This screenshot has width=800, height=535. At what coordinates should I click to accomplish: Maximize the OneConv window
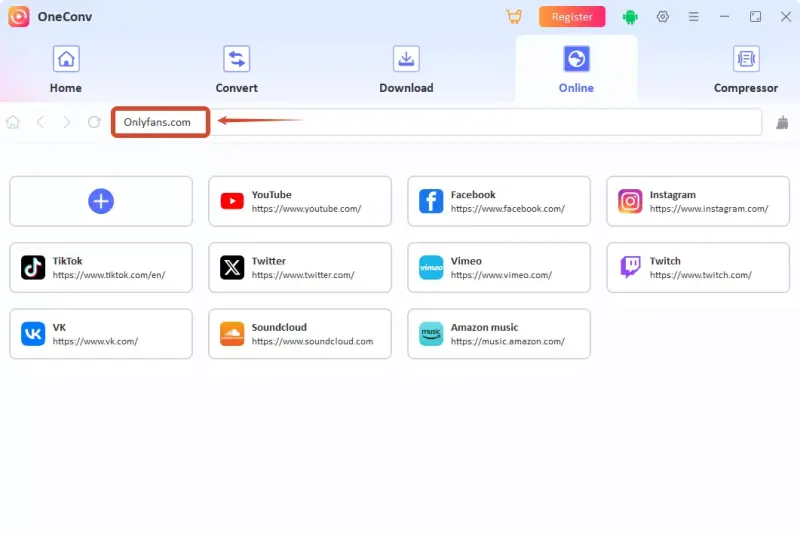coord(755,16)
